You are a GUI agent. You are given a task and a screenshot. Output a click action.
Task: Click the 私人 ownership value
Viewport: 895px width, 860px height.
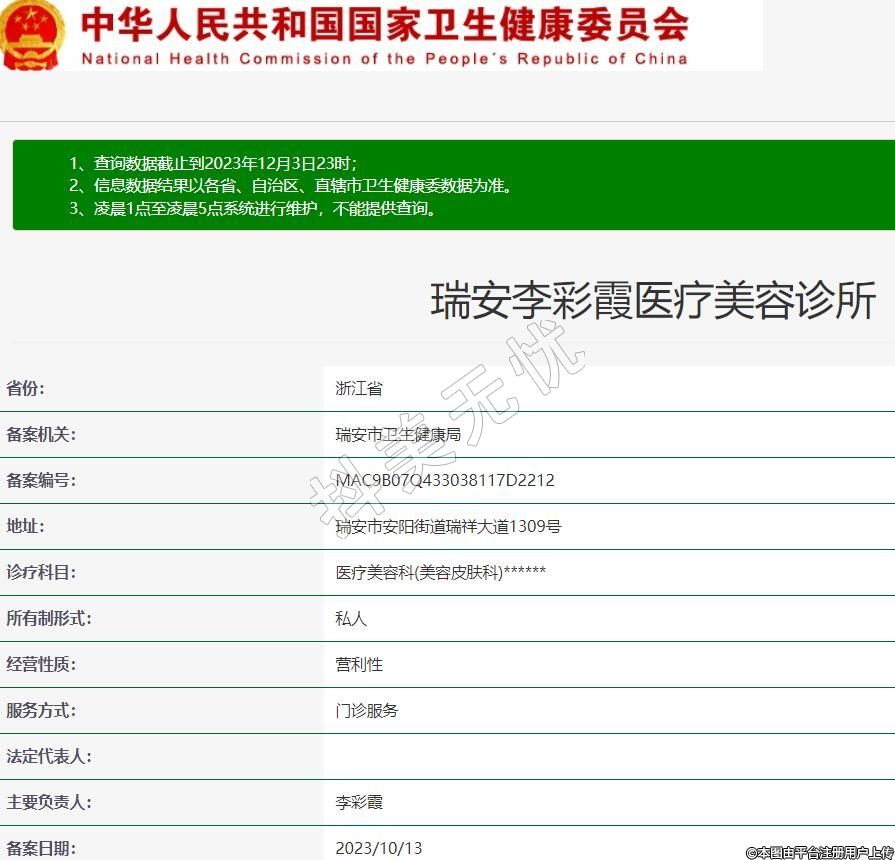coord(351,619)
